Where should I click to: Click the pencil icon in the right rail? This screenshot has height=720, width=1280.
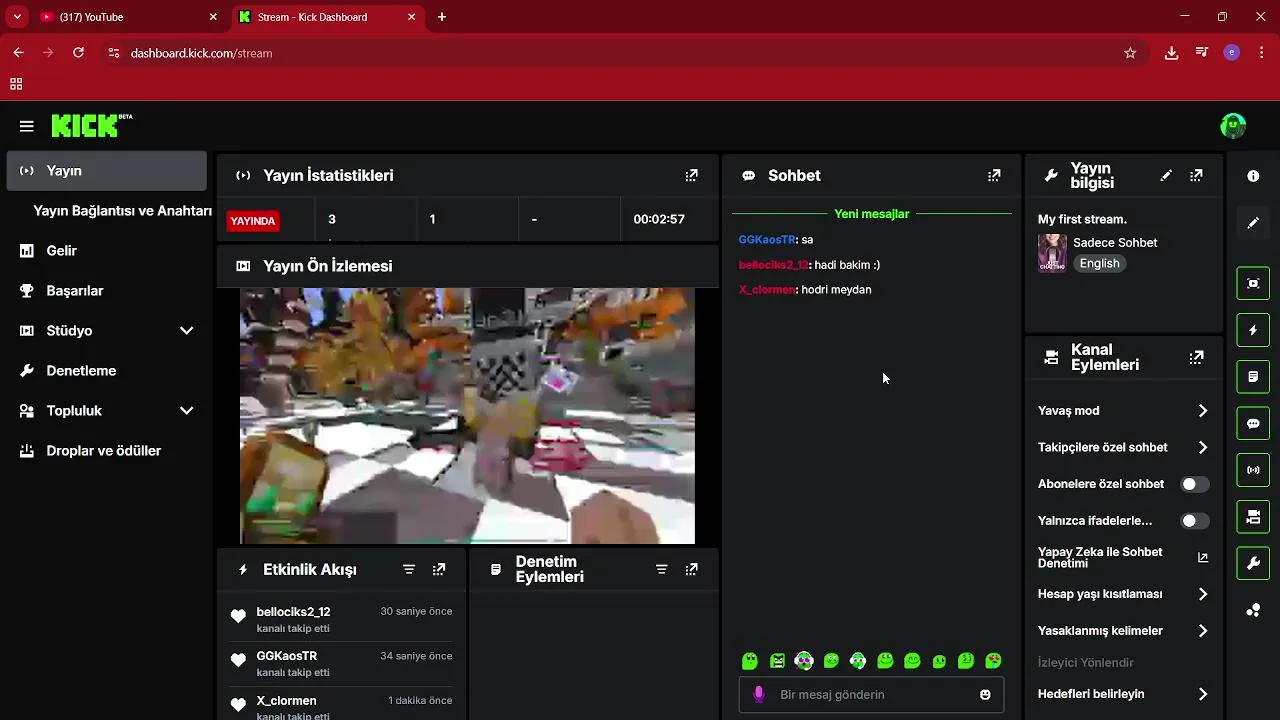[1253, 222]
